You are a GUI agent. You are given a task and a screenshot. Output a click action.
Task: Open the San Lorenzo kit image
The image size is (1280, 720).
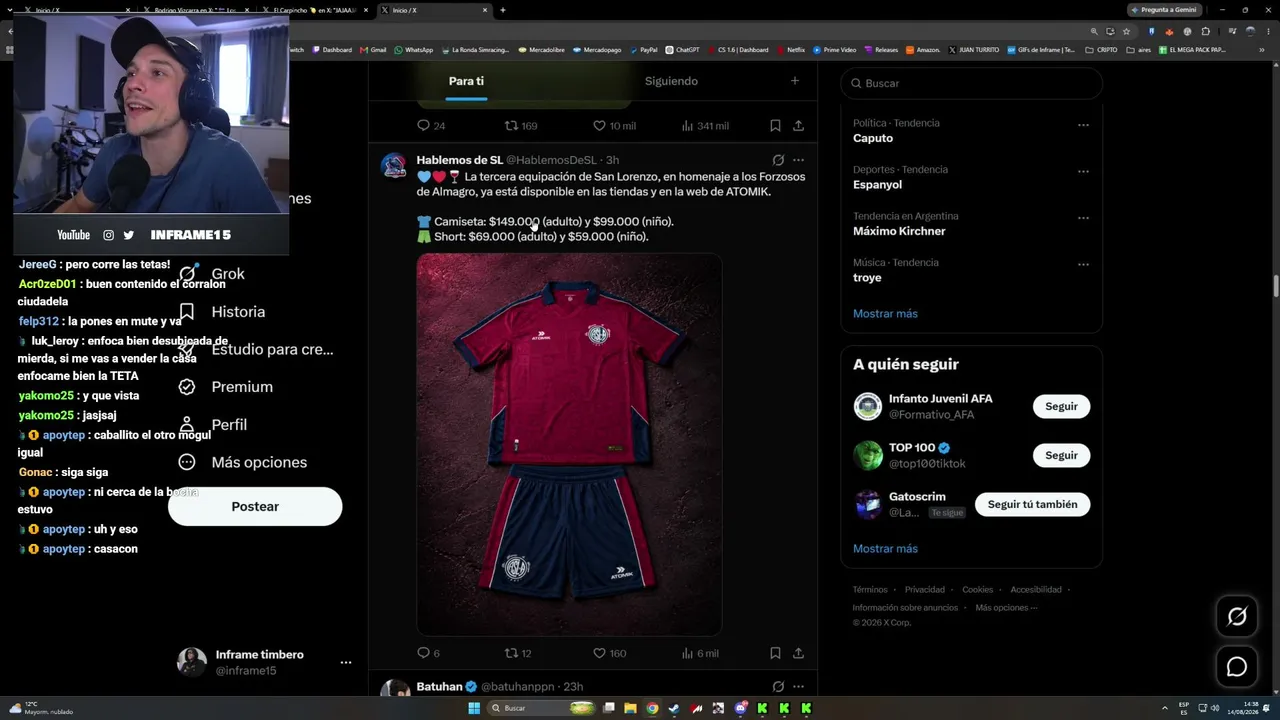[x=569, y=445]
